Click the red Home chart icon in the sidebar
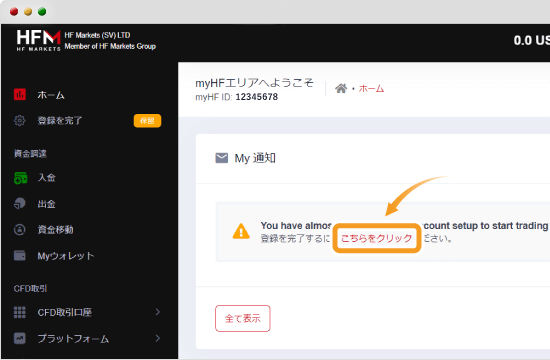 point(20,94)
